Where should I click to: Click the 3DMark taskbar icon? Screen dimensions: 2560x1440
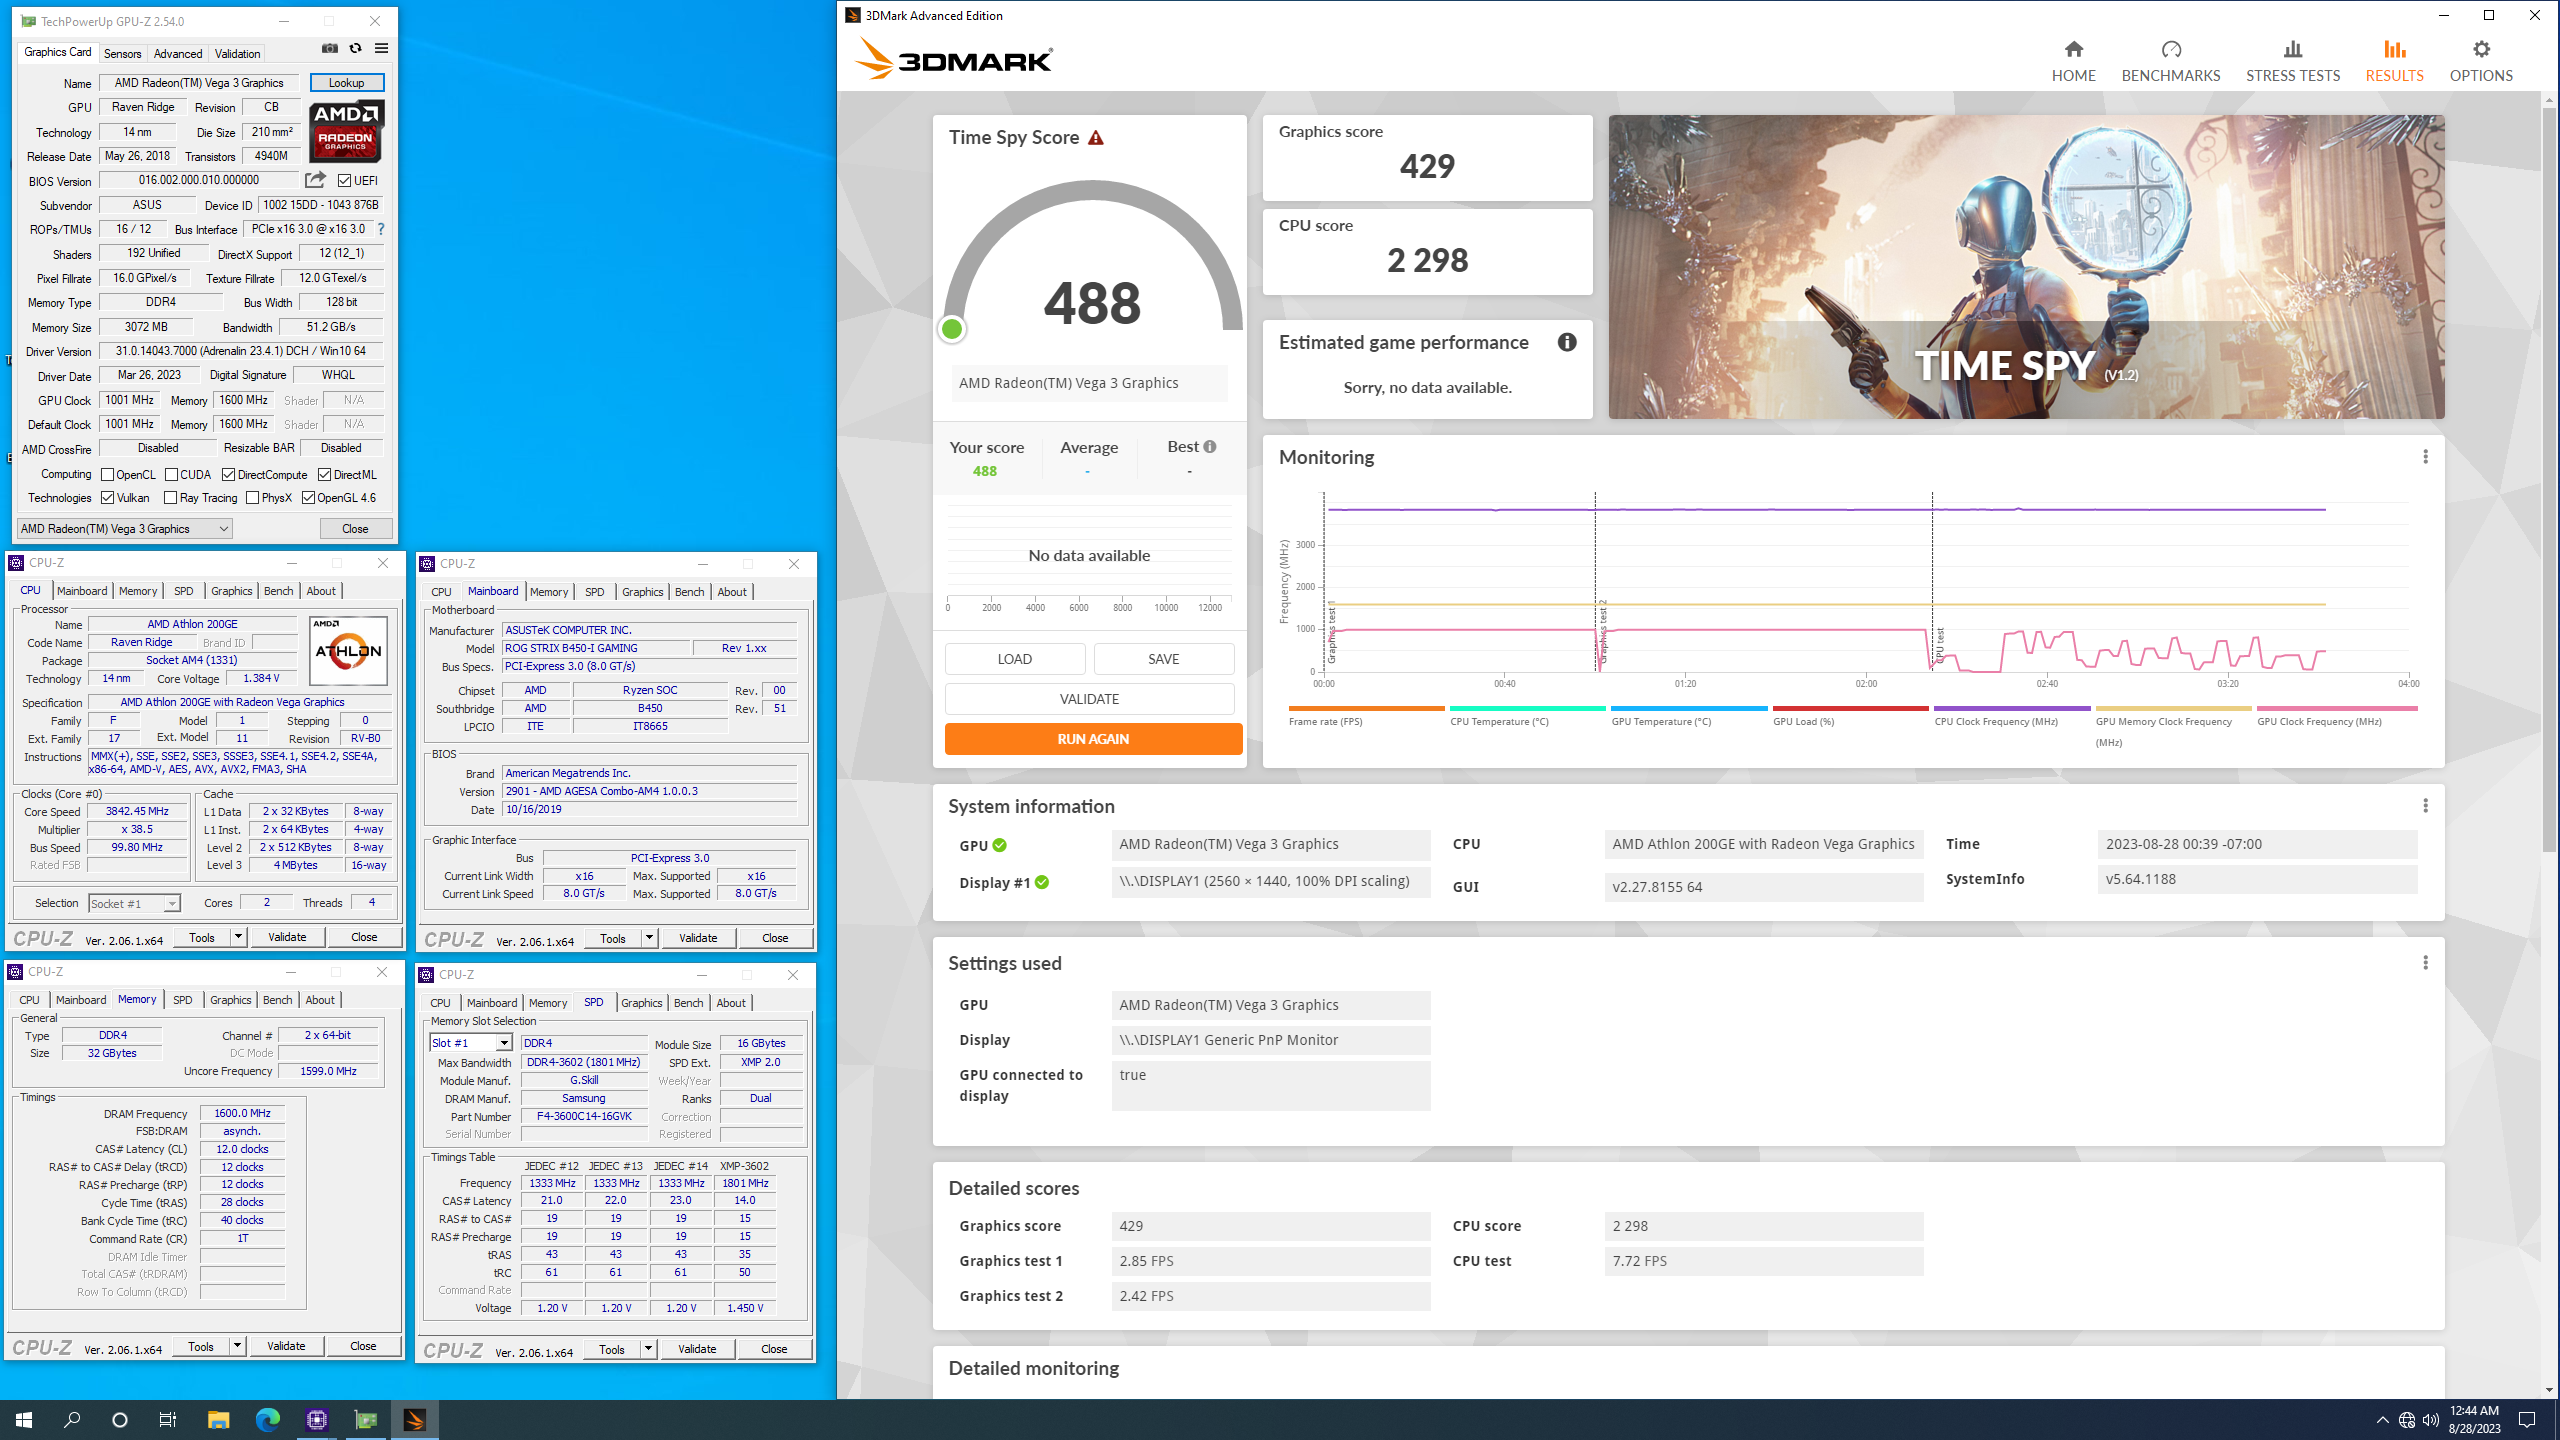(x=414, y=1419)
